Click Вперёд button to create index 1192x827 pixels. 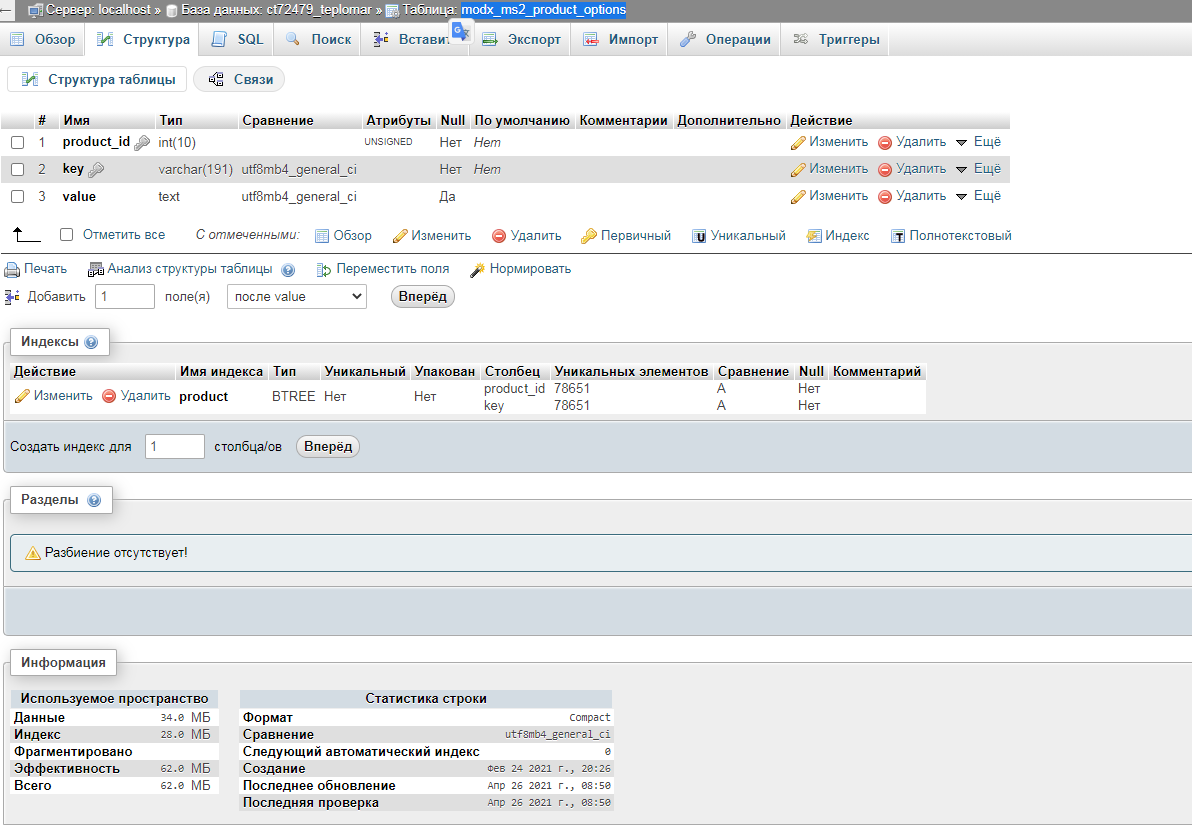click(328, 446)
